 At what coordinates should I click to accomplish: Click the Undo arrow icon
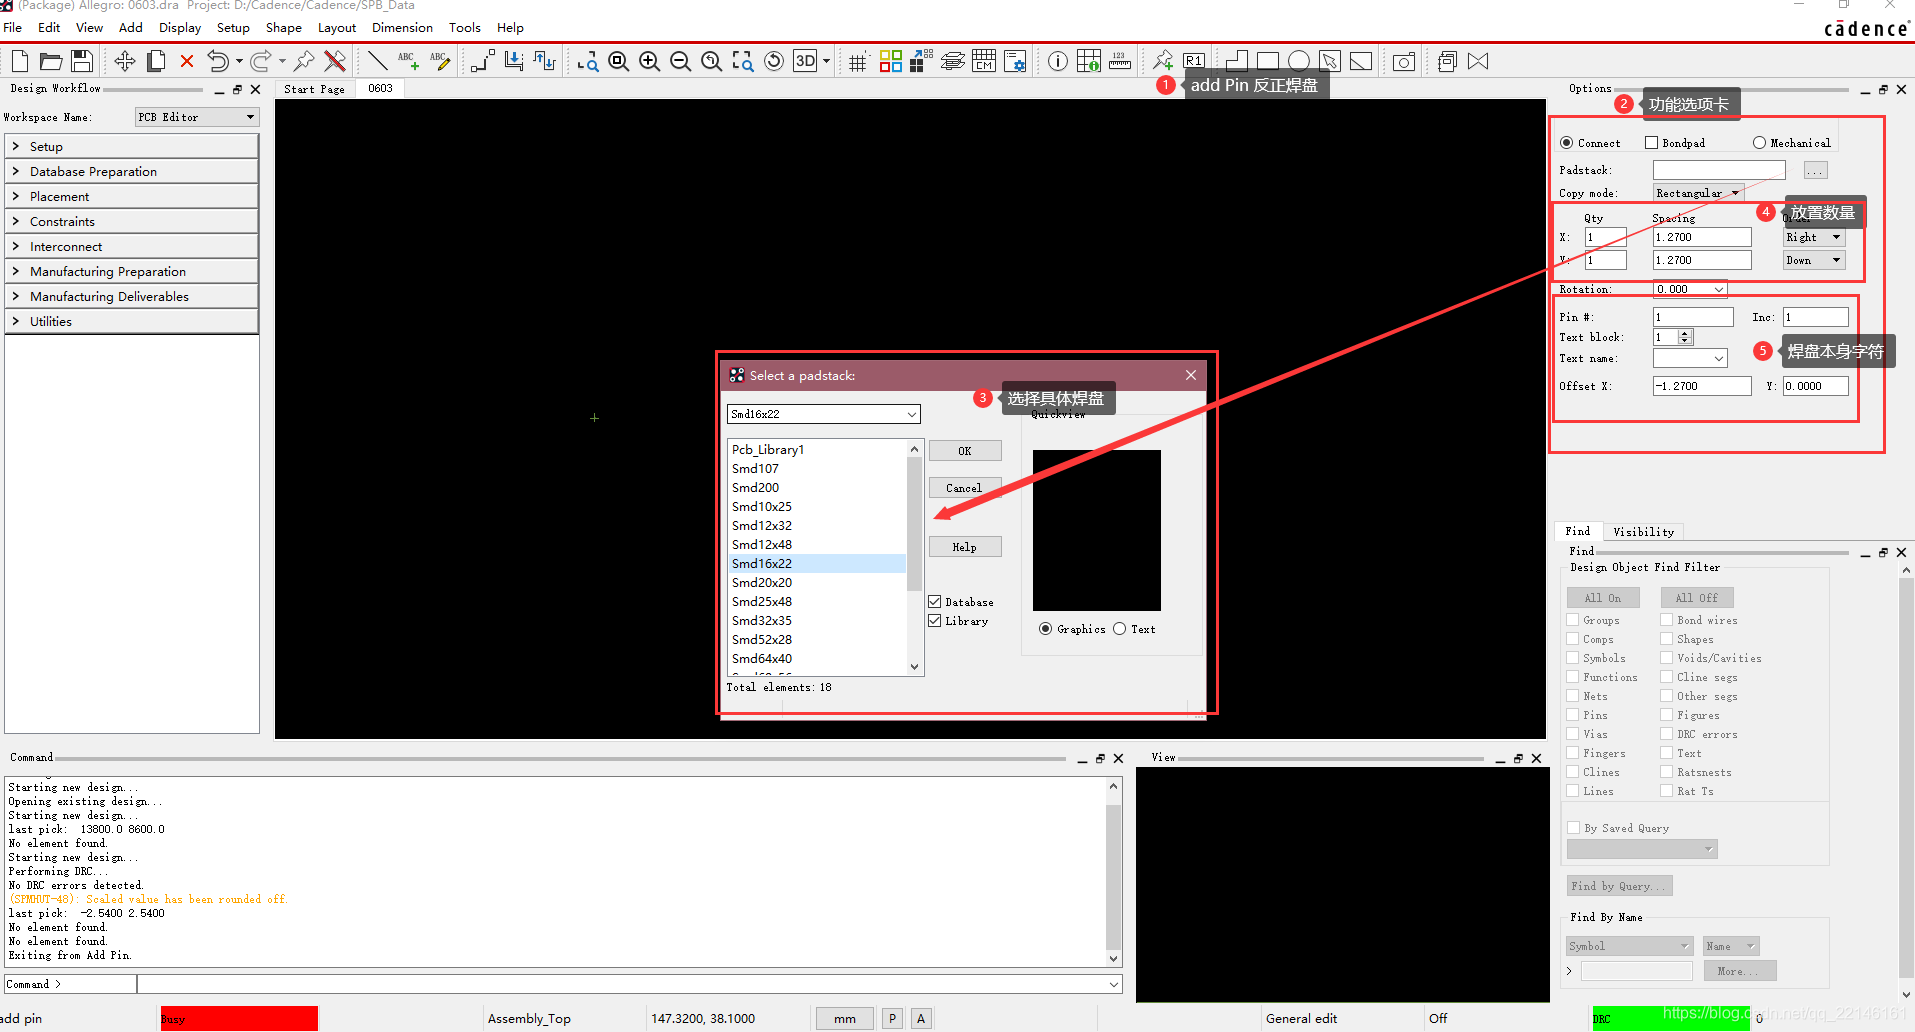tap(217, 62)
